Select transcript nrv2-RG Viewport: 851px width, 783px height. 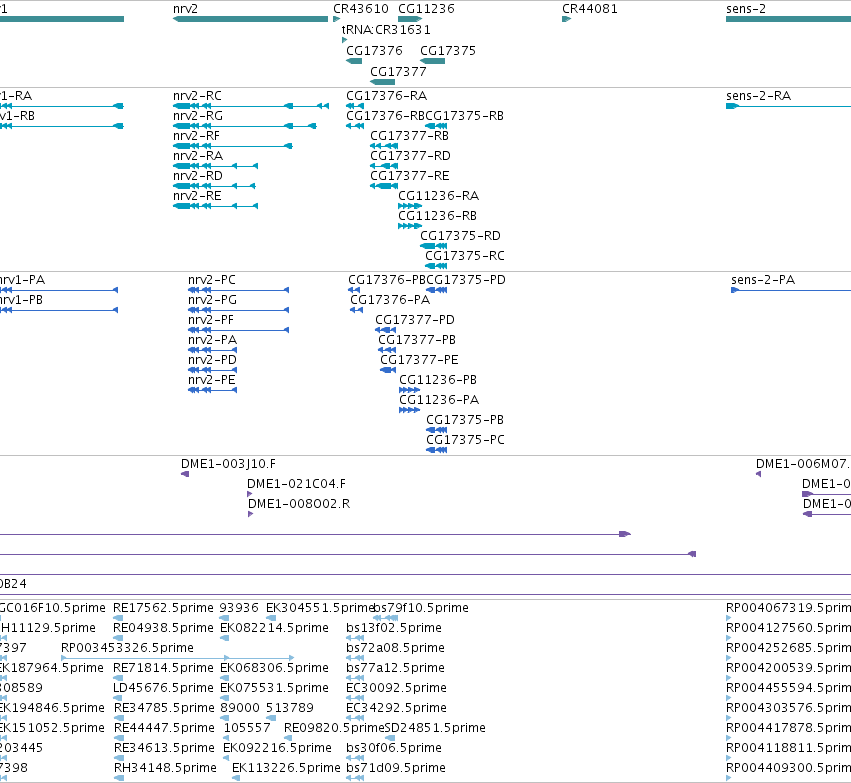point(198,116)
